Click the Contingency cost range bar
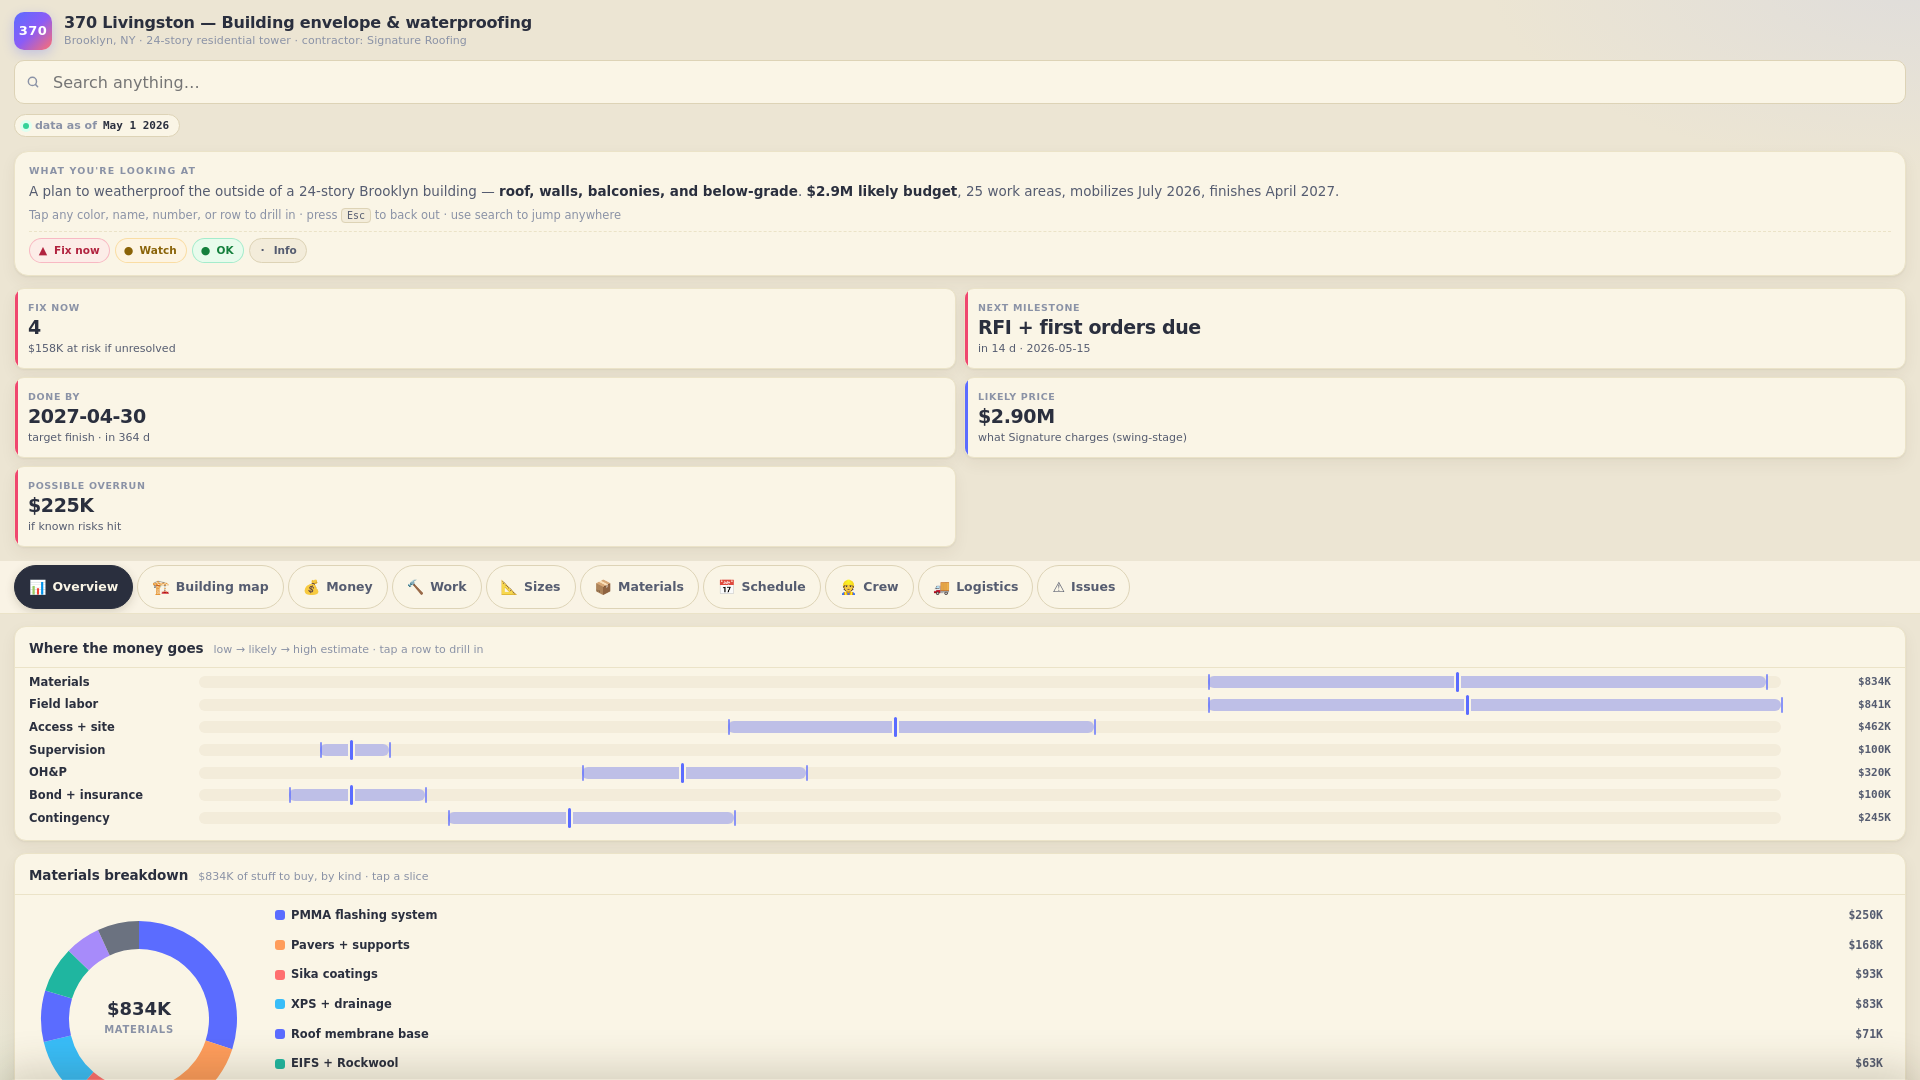The width and height of the screenshot is (1920, 1080). click(592, 818)
